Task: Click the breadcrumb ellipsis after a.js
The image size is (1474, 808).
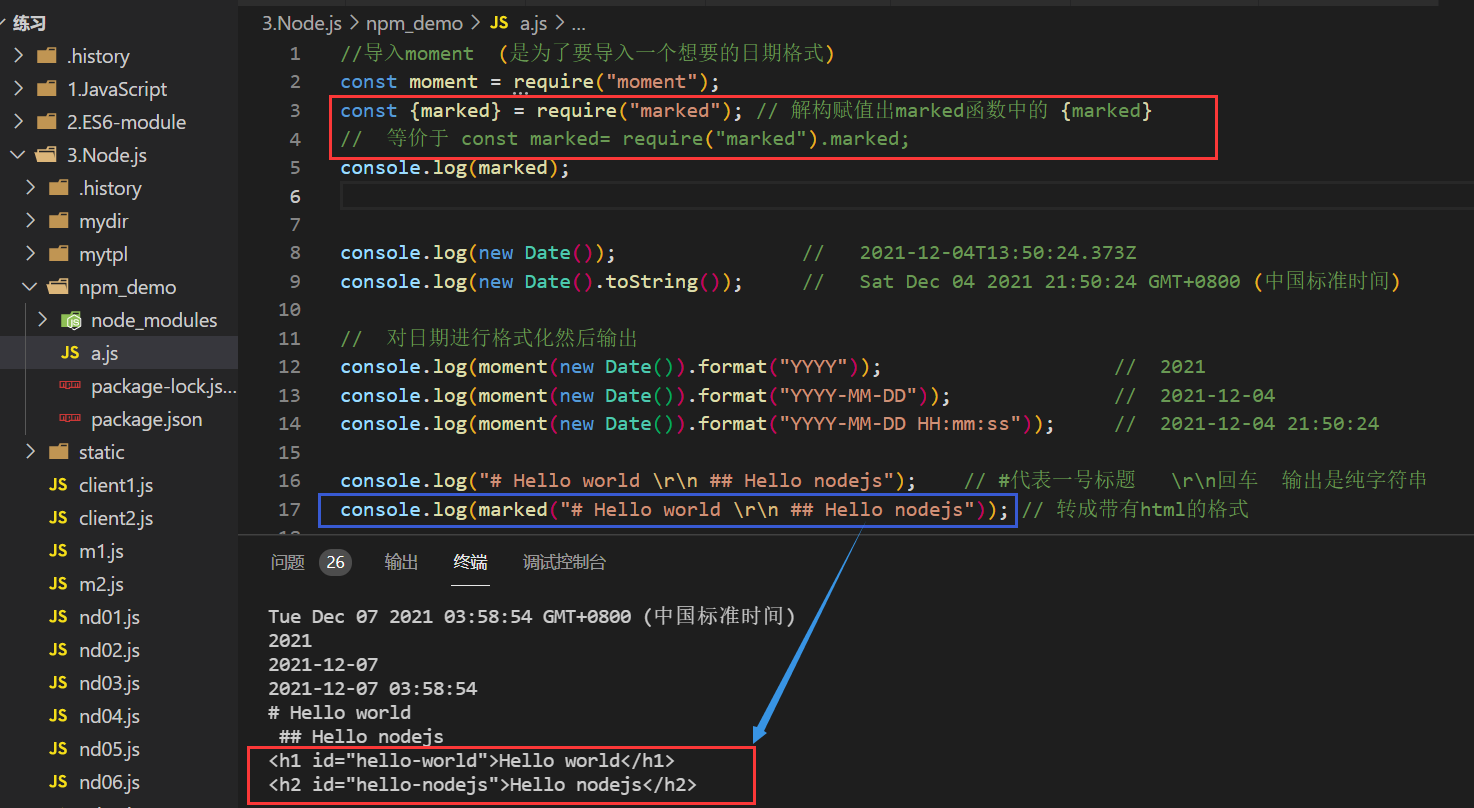Action: tap(578, 23)
